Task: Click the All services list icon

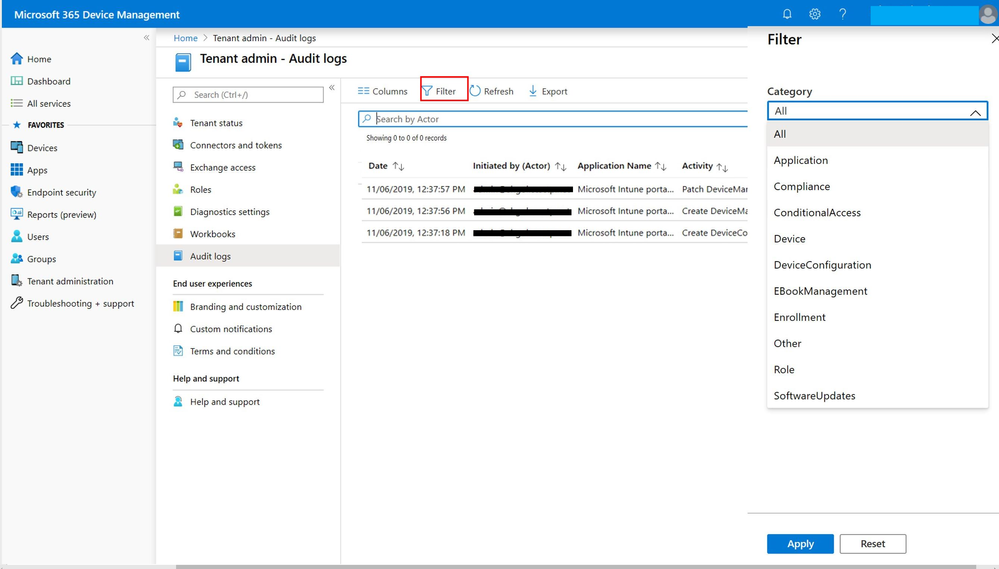Action: [x=17, y=103]
